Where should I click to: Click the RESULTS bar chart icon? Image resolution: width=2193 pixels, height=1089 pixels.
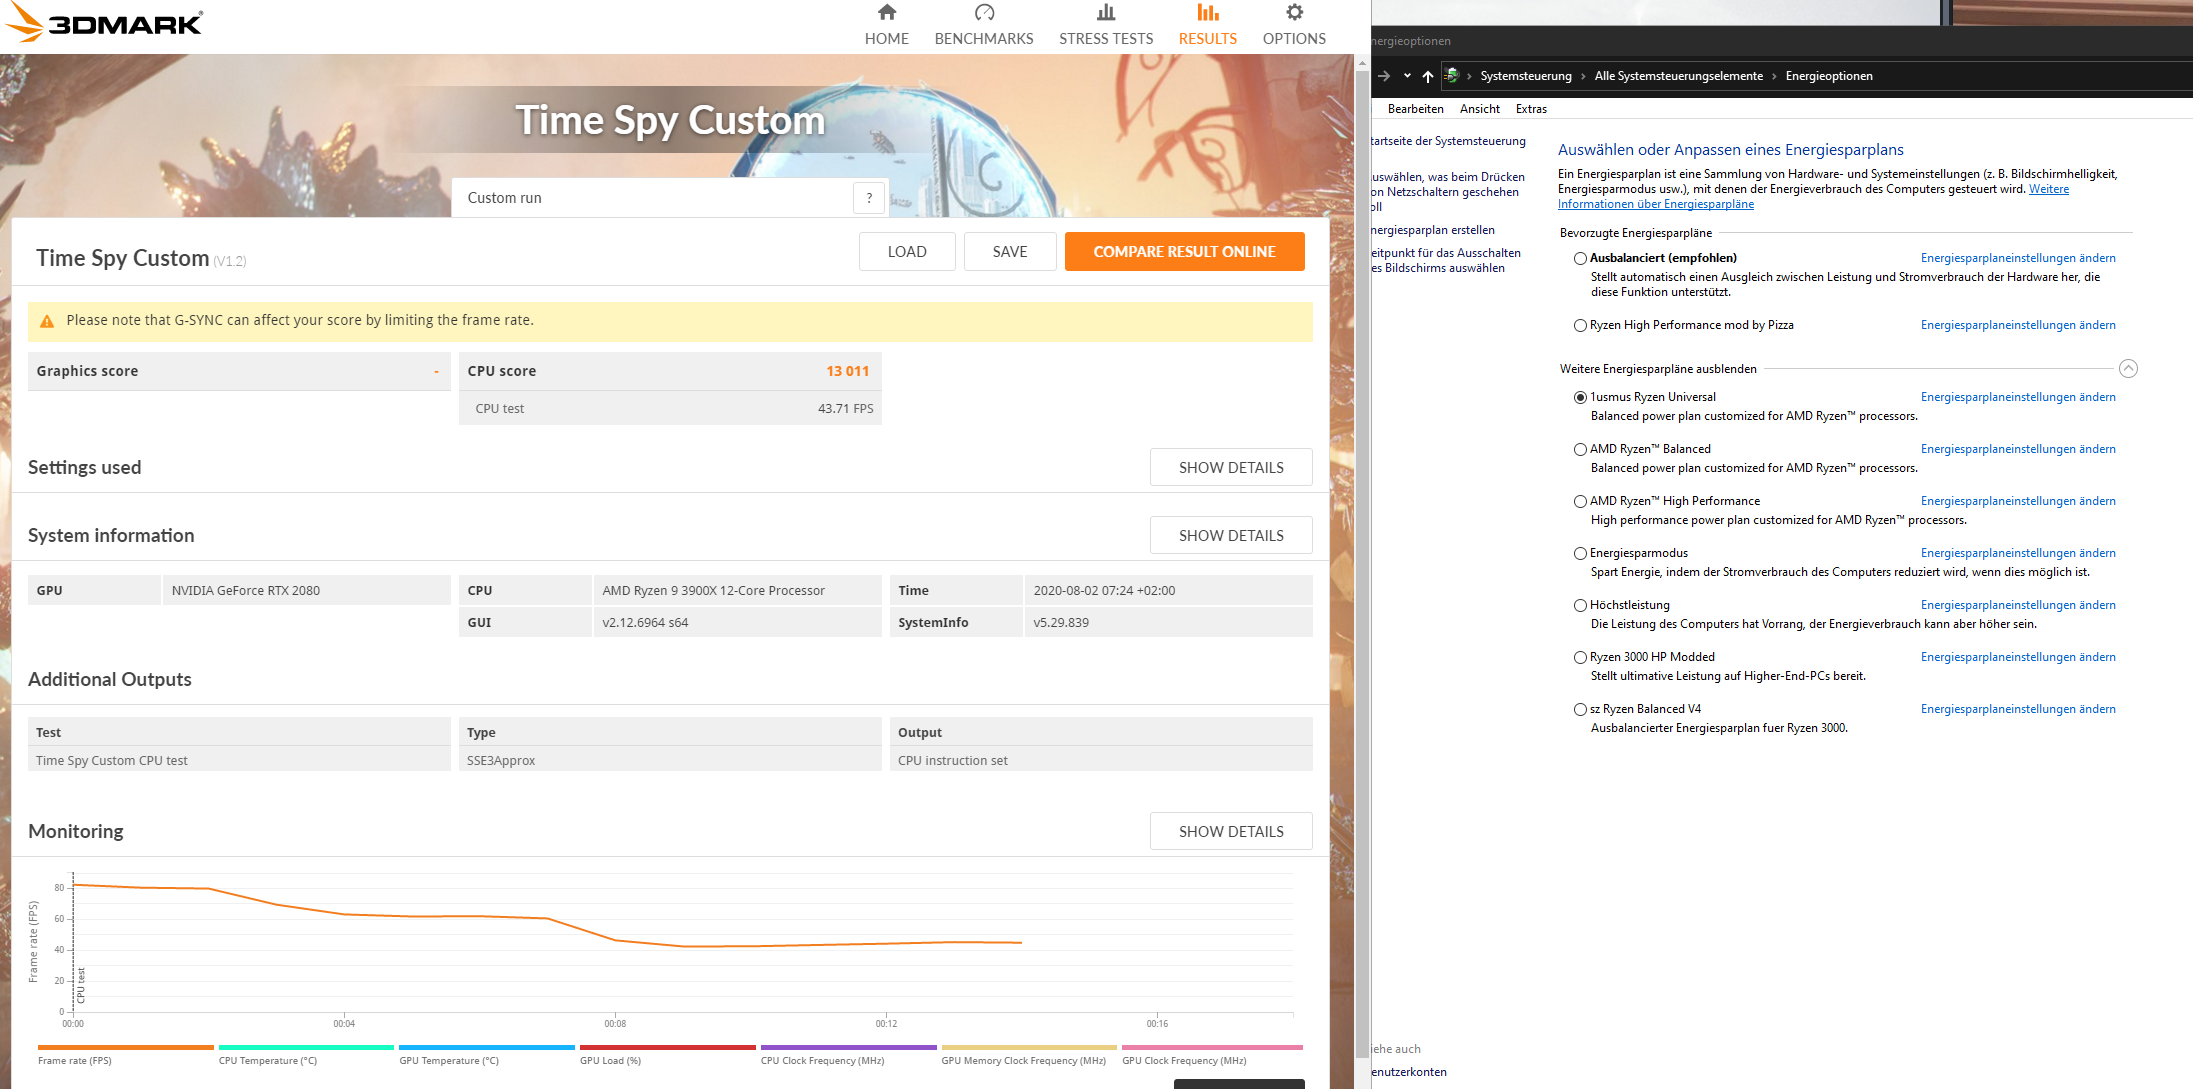(1207, 13)
